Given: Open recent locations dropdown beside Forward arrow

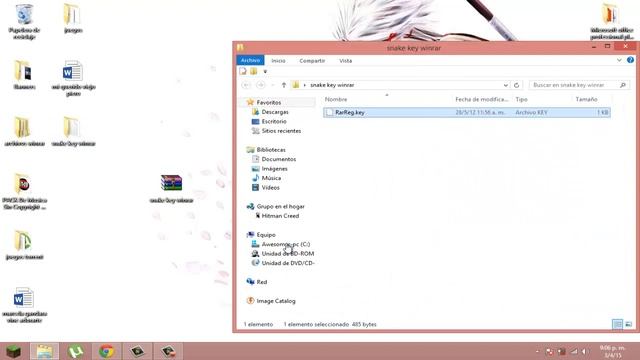Looking at the screenshot, I should [x=273, y=85].
